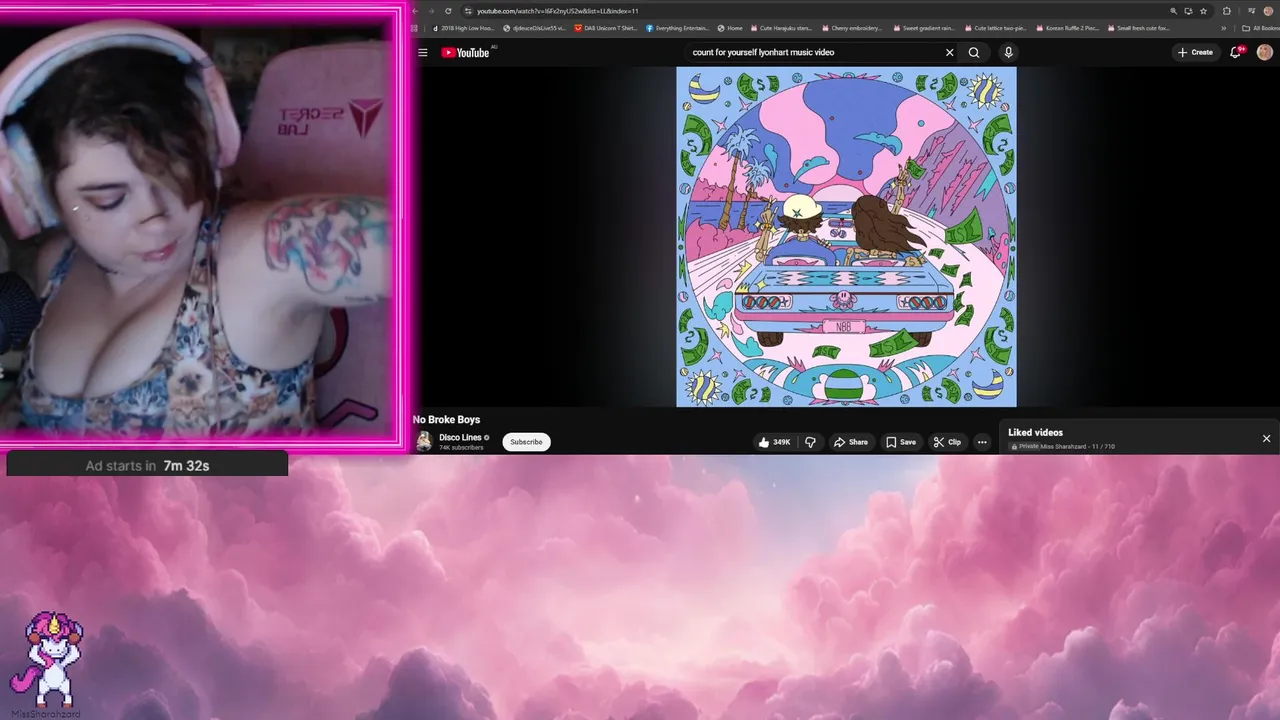
Task: Click 'Miss Sharahzard' playlist owner name
Action: [x=1063, y=446]
